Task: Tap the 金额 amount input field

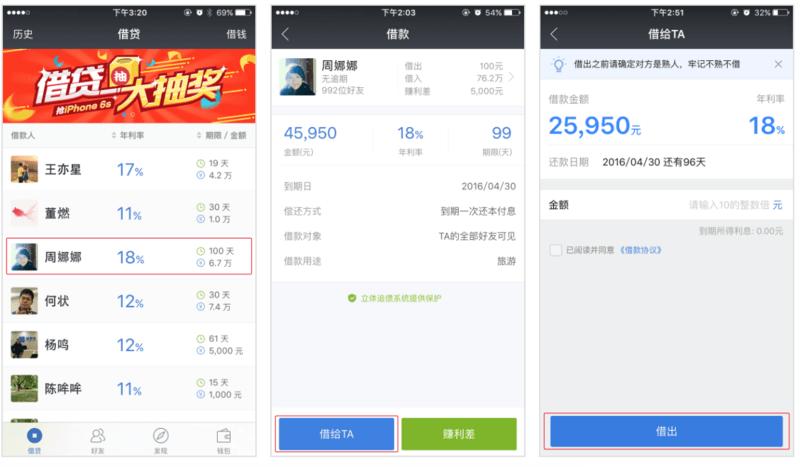Action: (x=665, y=205)
